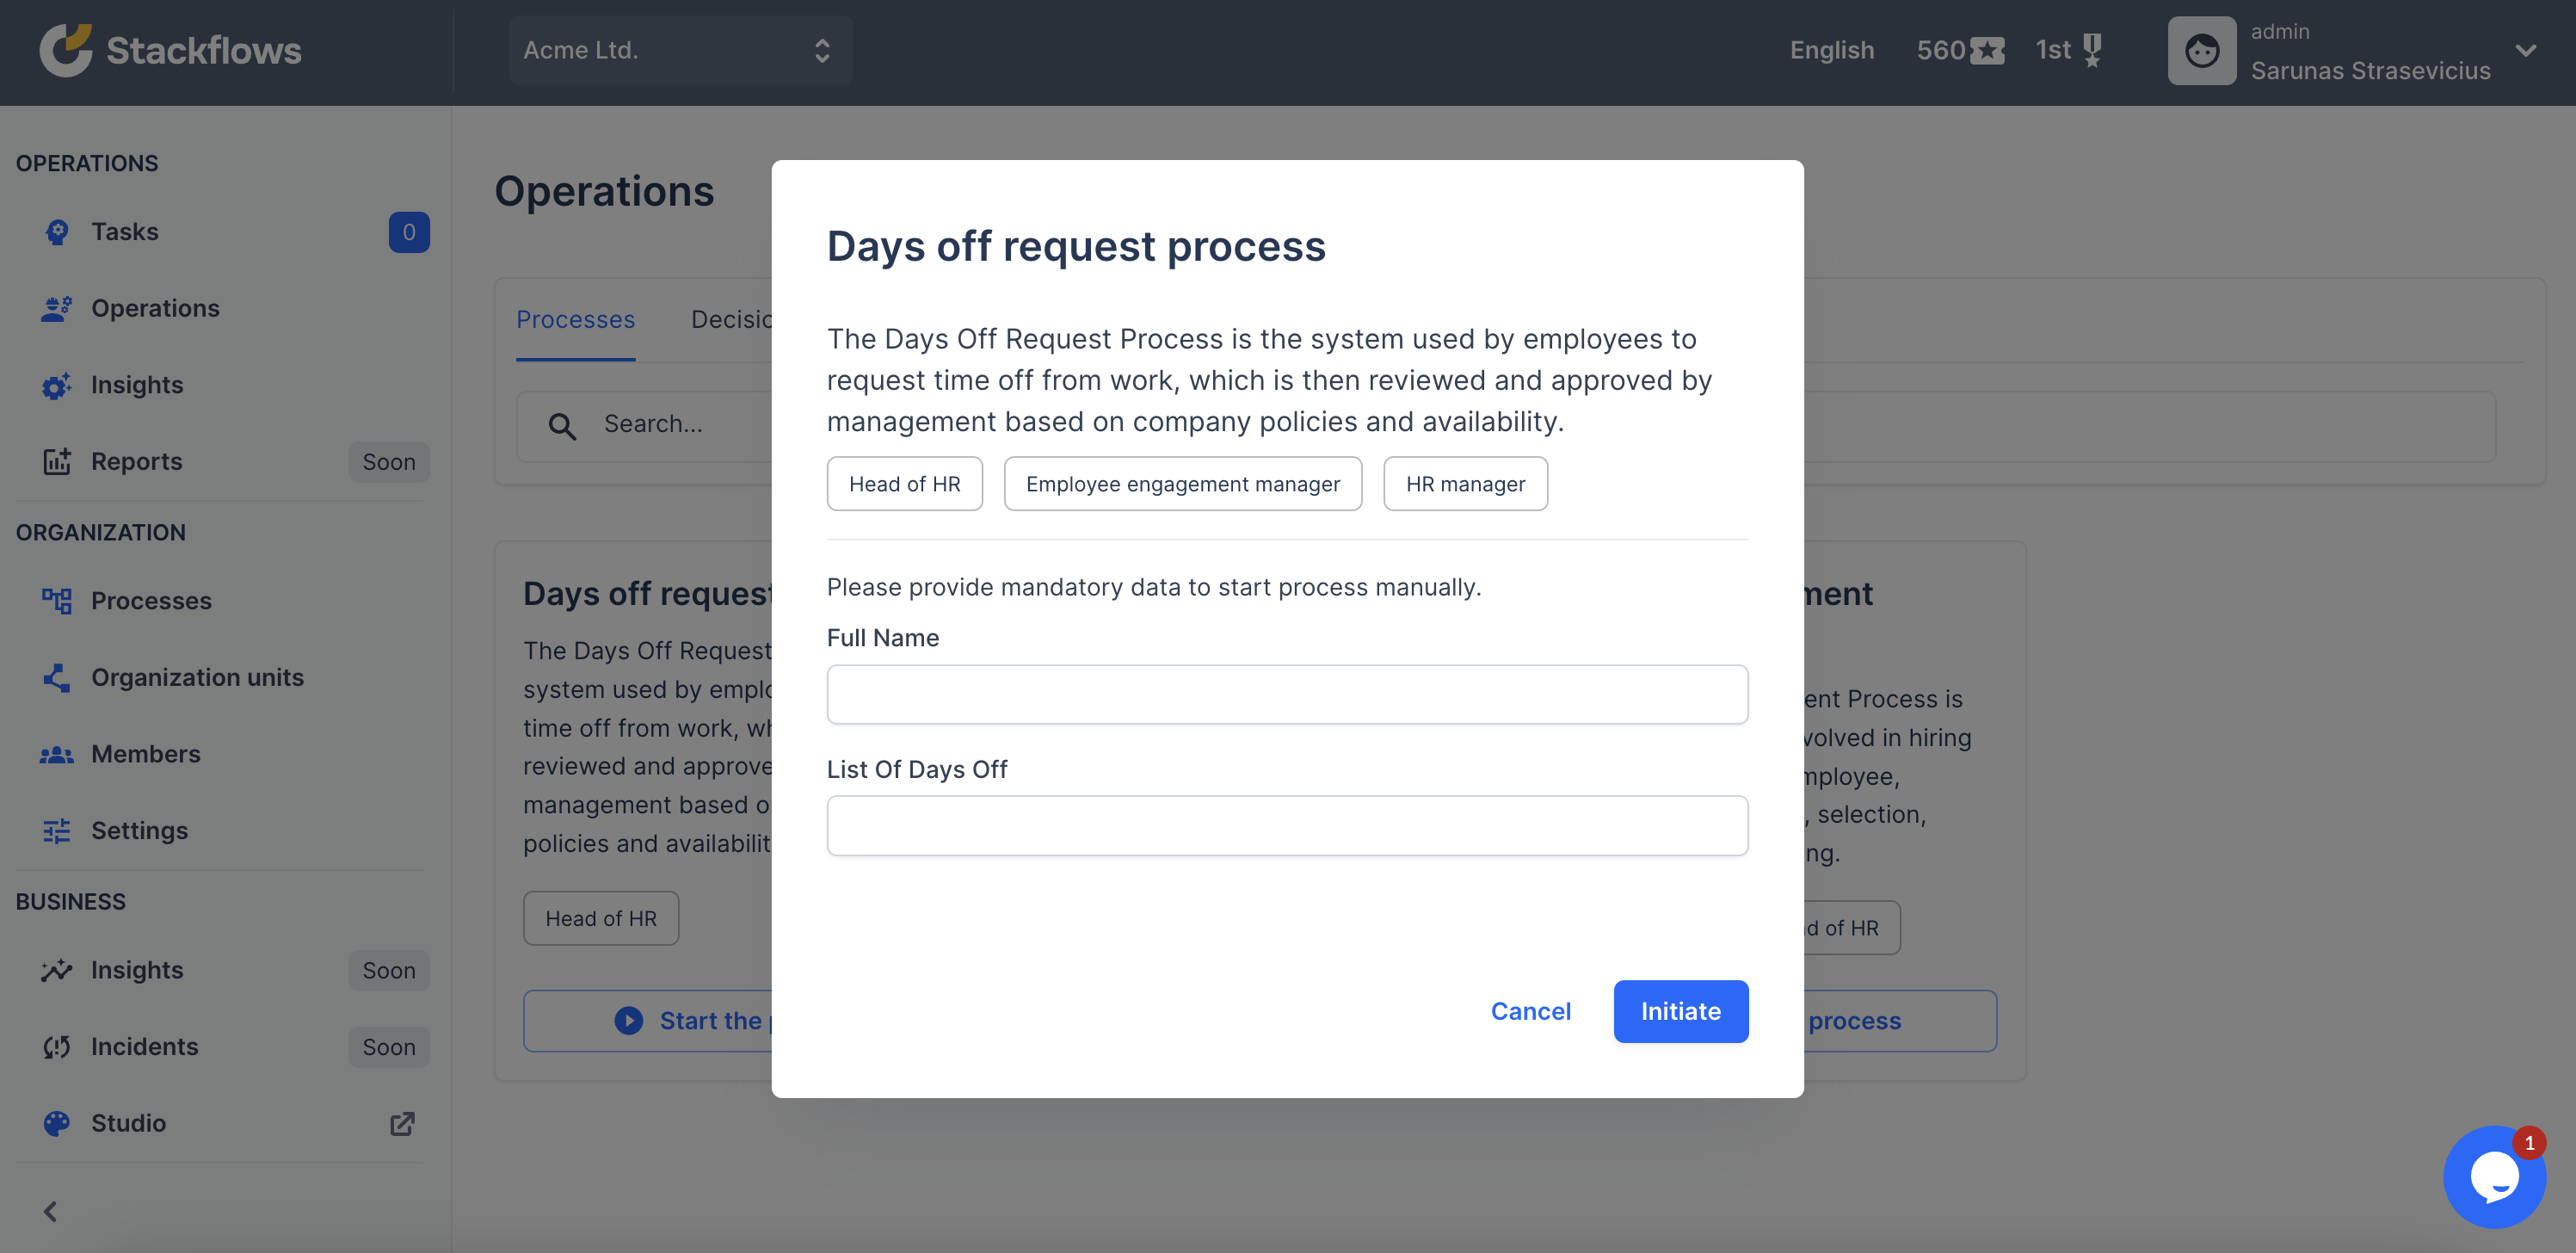Open Incidents via the alert icon

[x=56, y=1046]
